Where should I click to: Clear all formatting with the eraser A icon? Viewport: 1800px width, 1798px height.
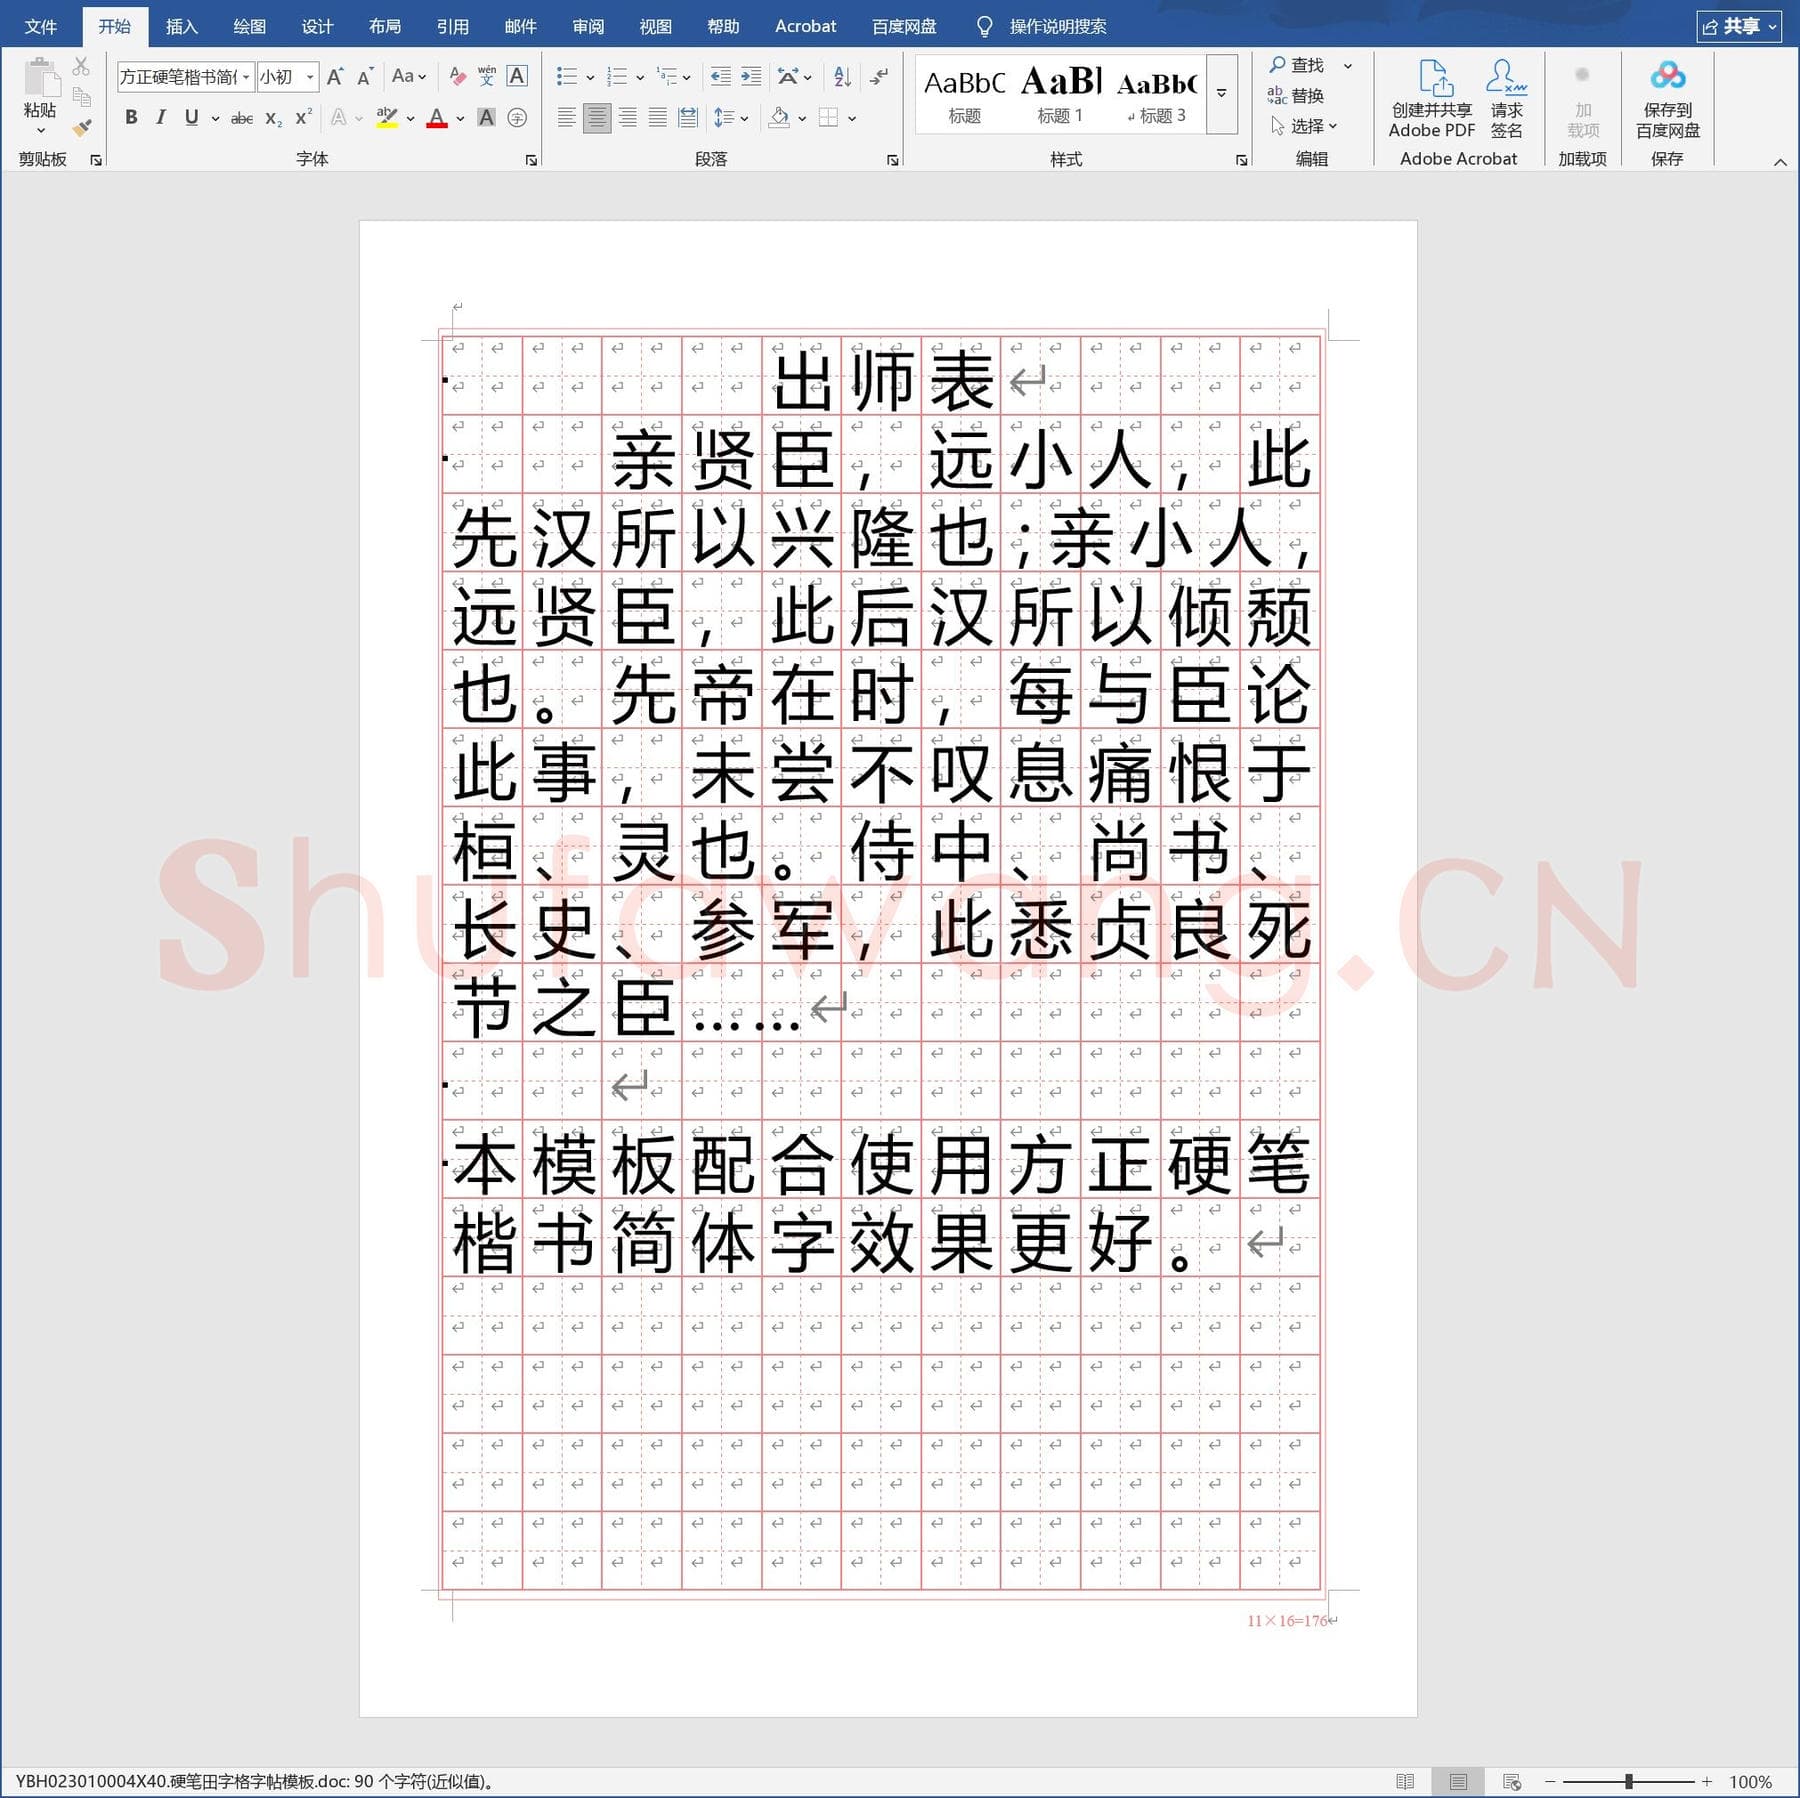pos(457,76)
